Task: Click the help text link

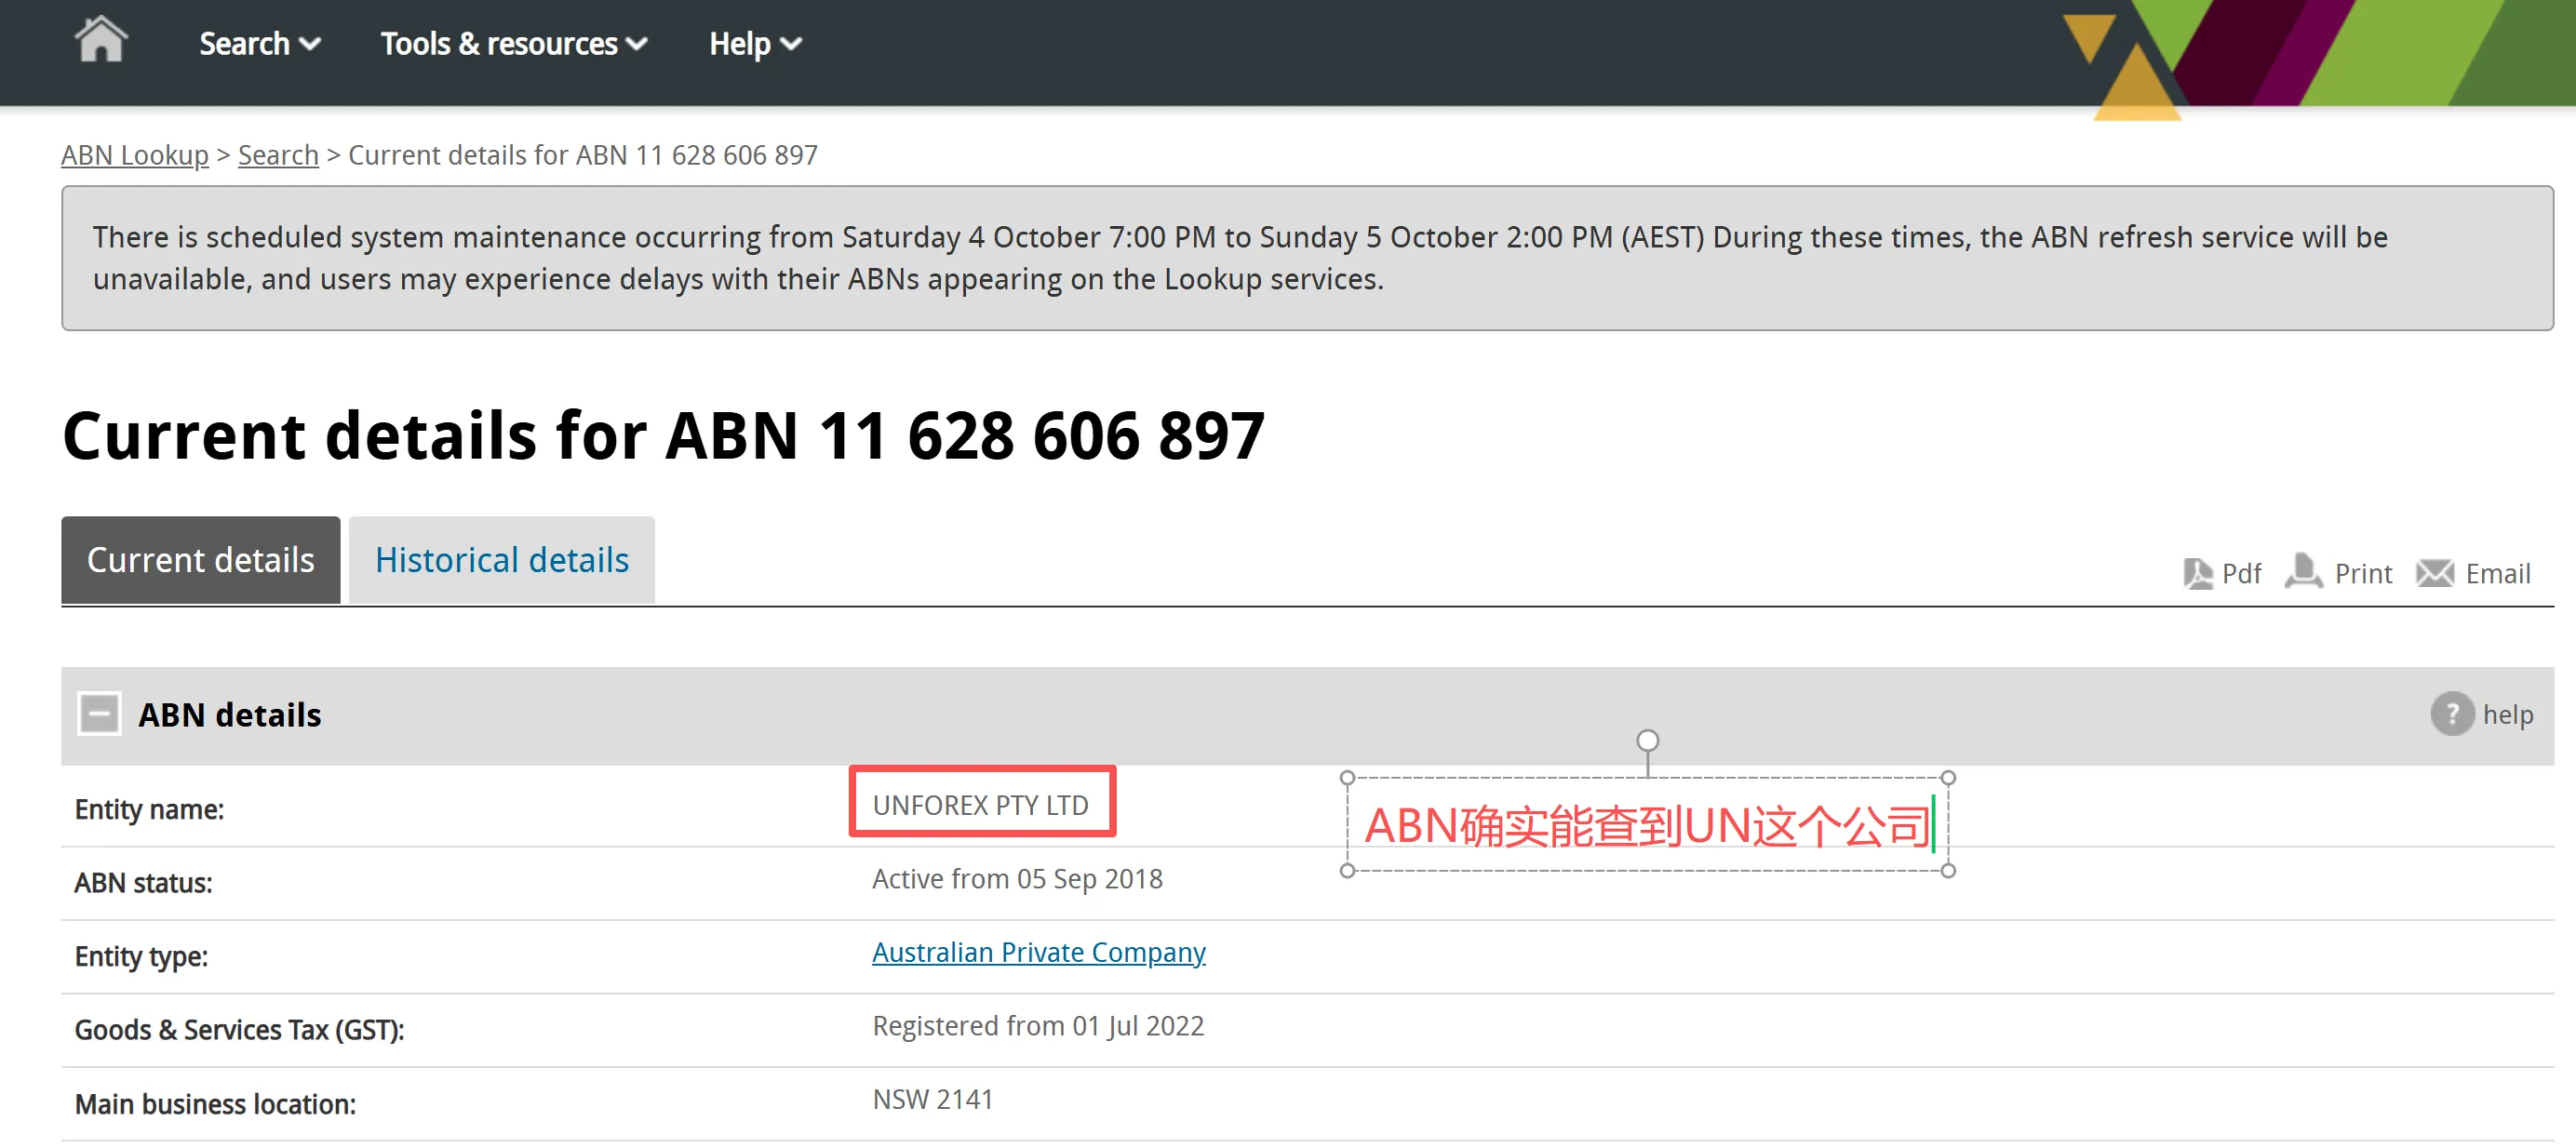Action: click(2508, 715)
